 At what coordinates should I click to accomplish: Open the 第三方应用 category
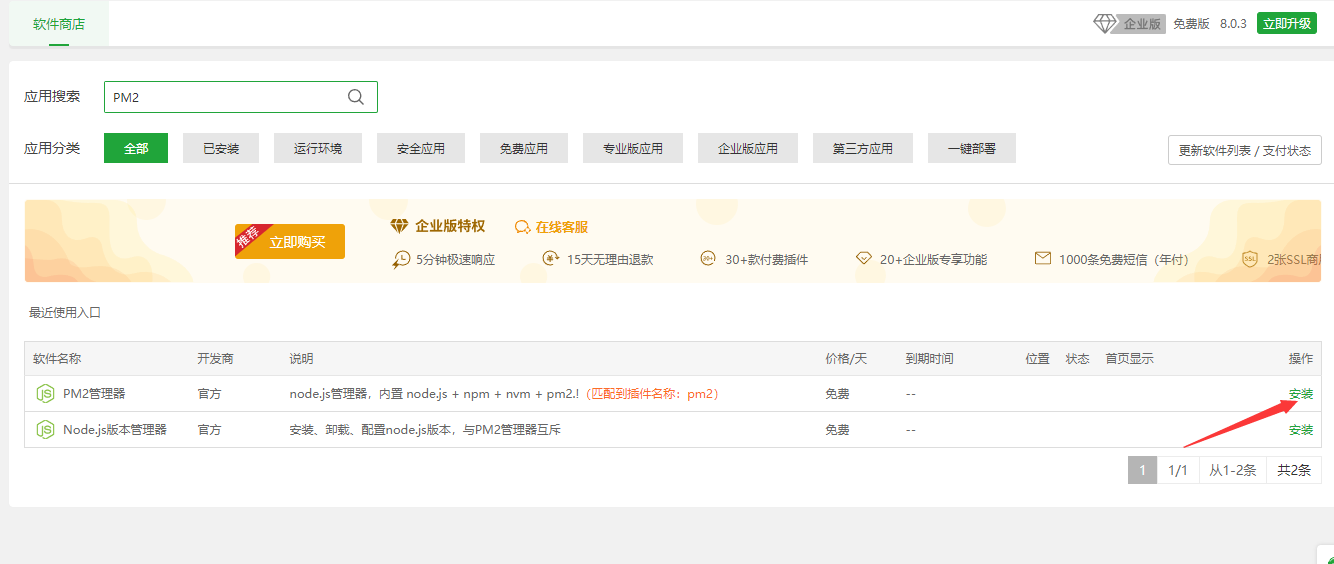863,148
